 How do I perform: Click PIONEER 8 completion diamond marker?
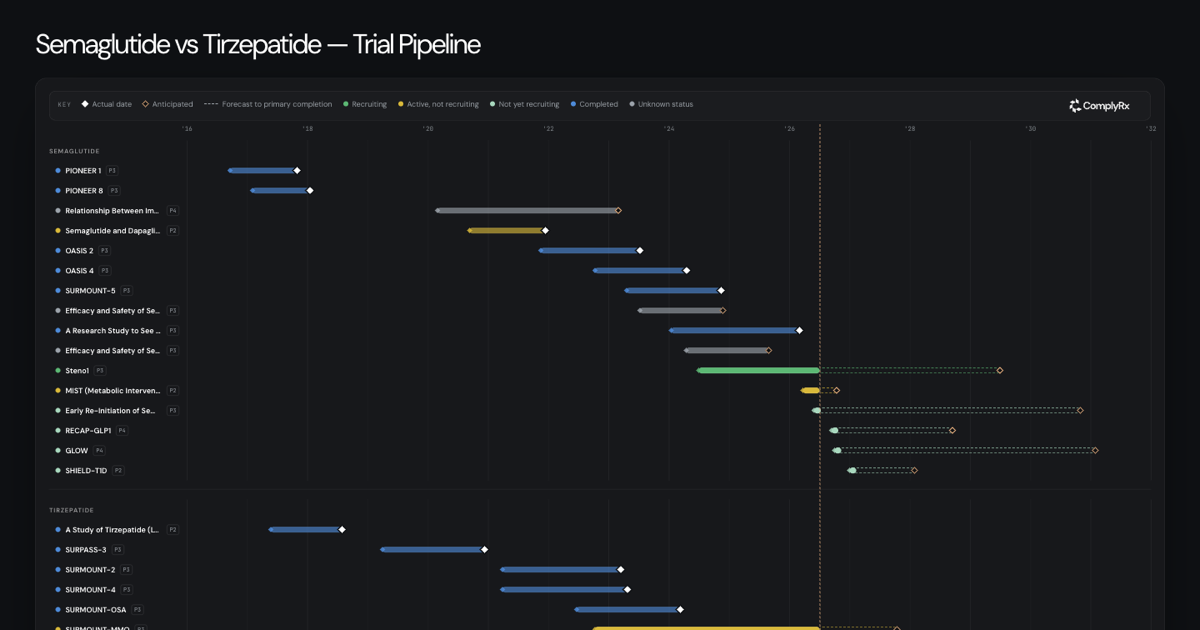[x=310, y=191]
